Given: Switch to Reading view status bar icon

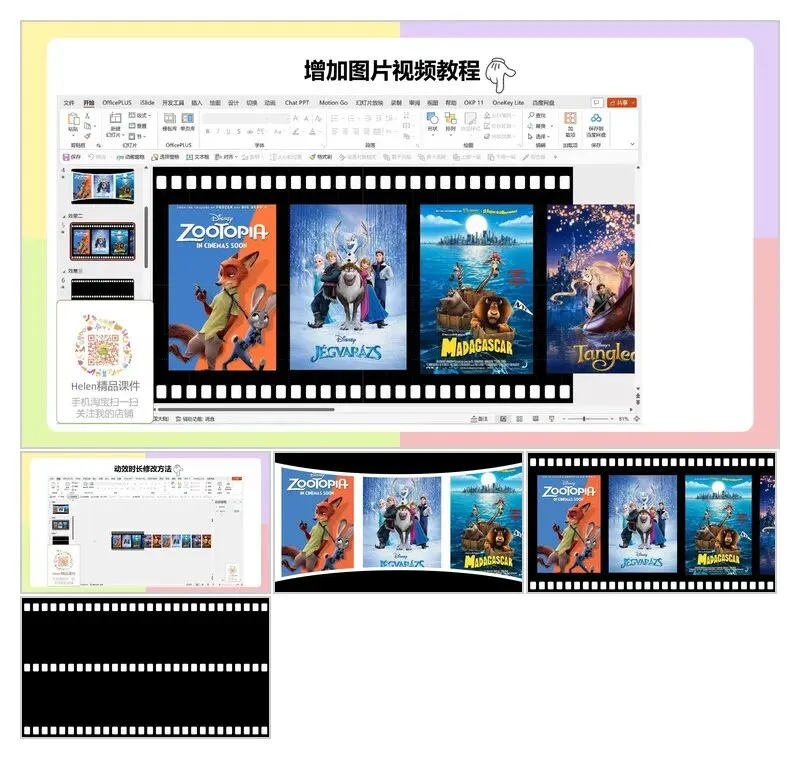Looking at the screenshot, I should (x=535, y=419).
